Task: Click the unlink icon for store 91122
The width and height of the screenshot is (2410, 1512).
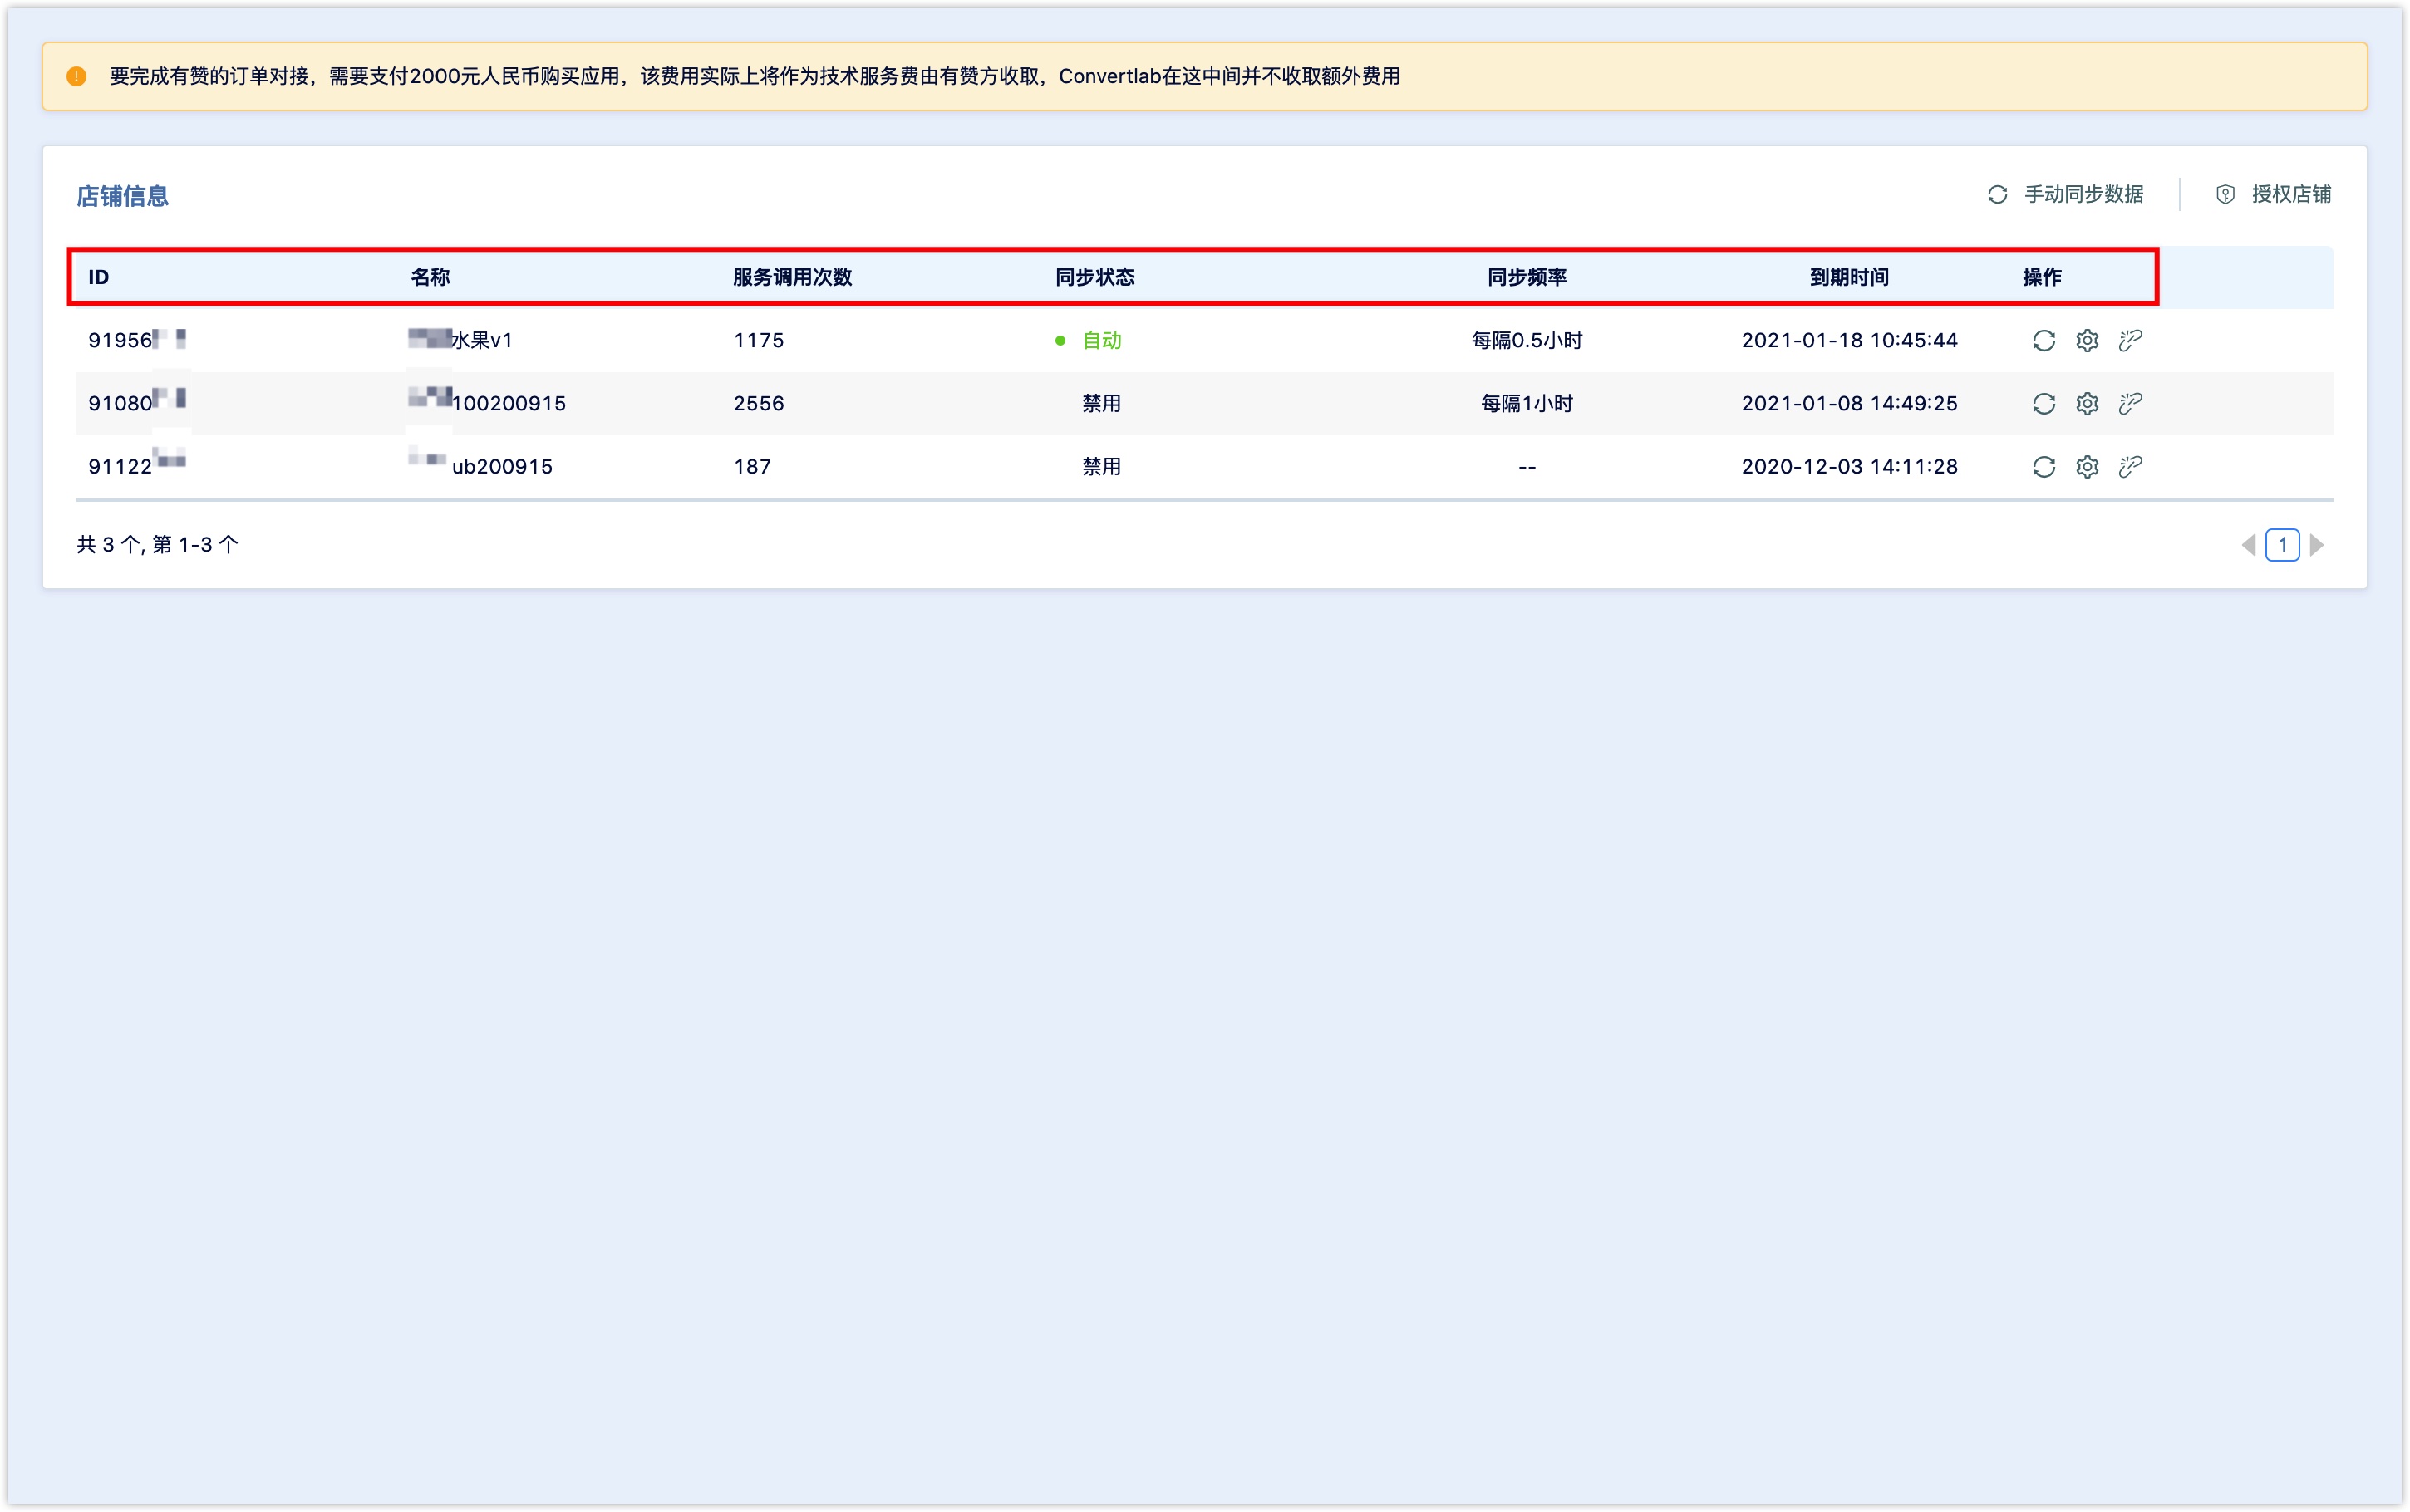Action: coord(2130,466)
